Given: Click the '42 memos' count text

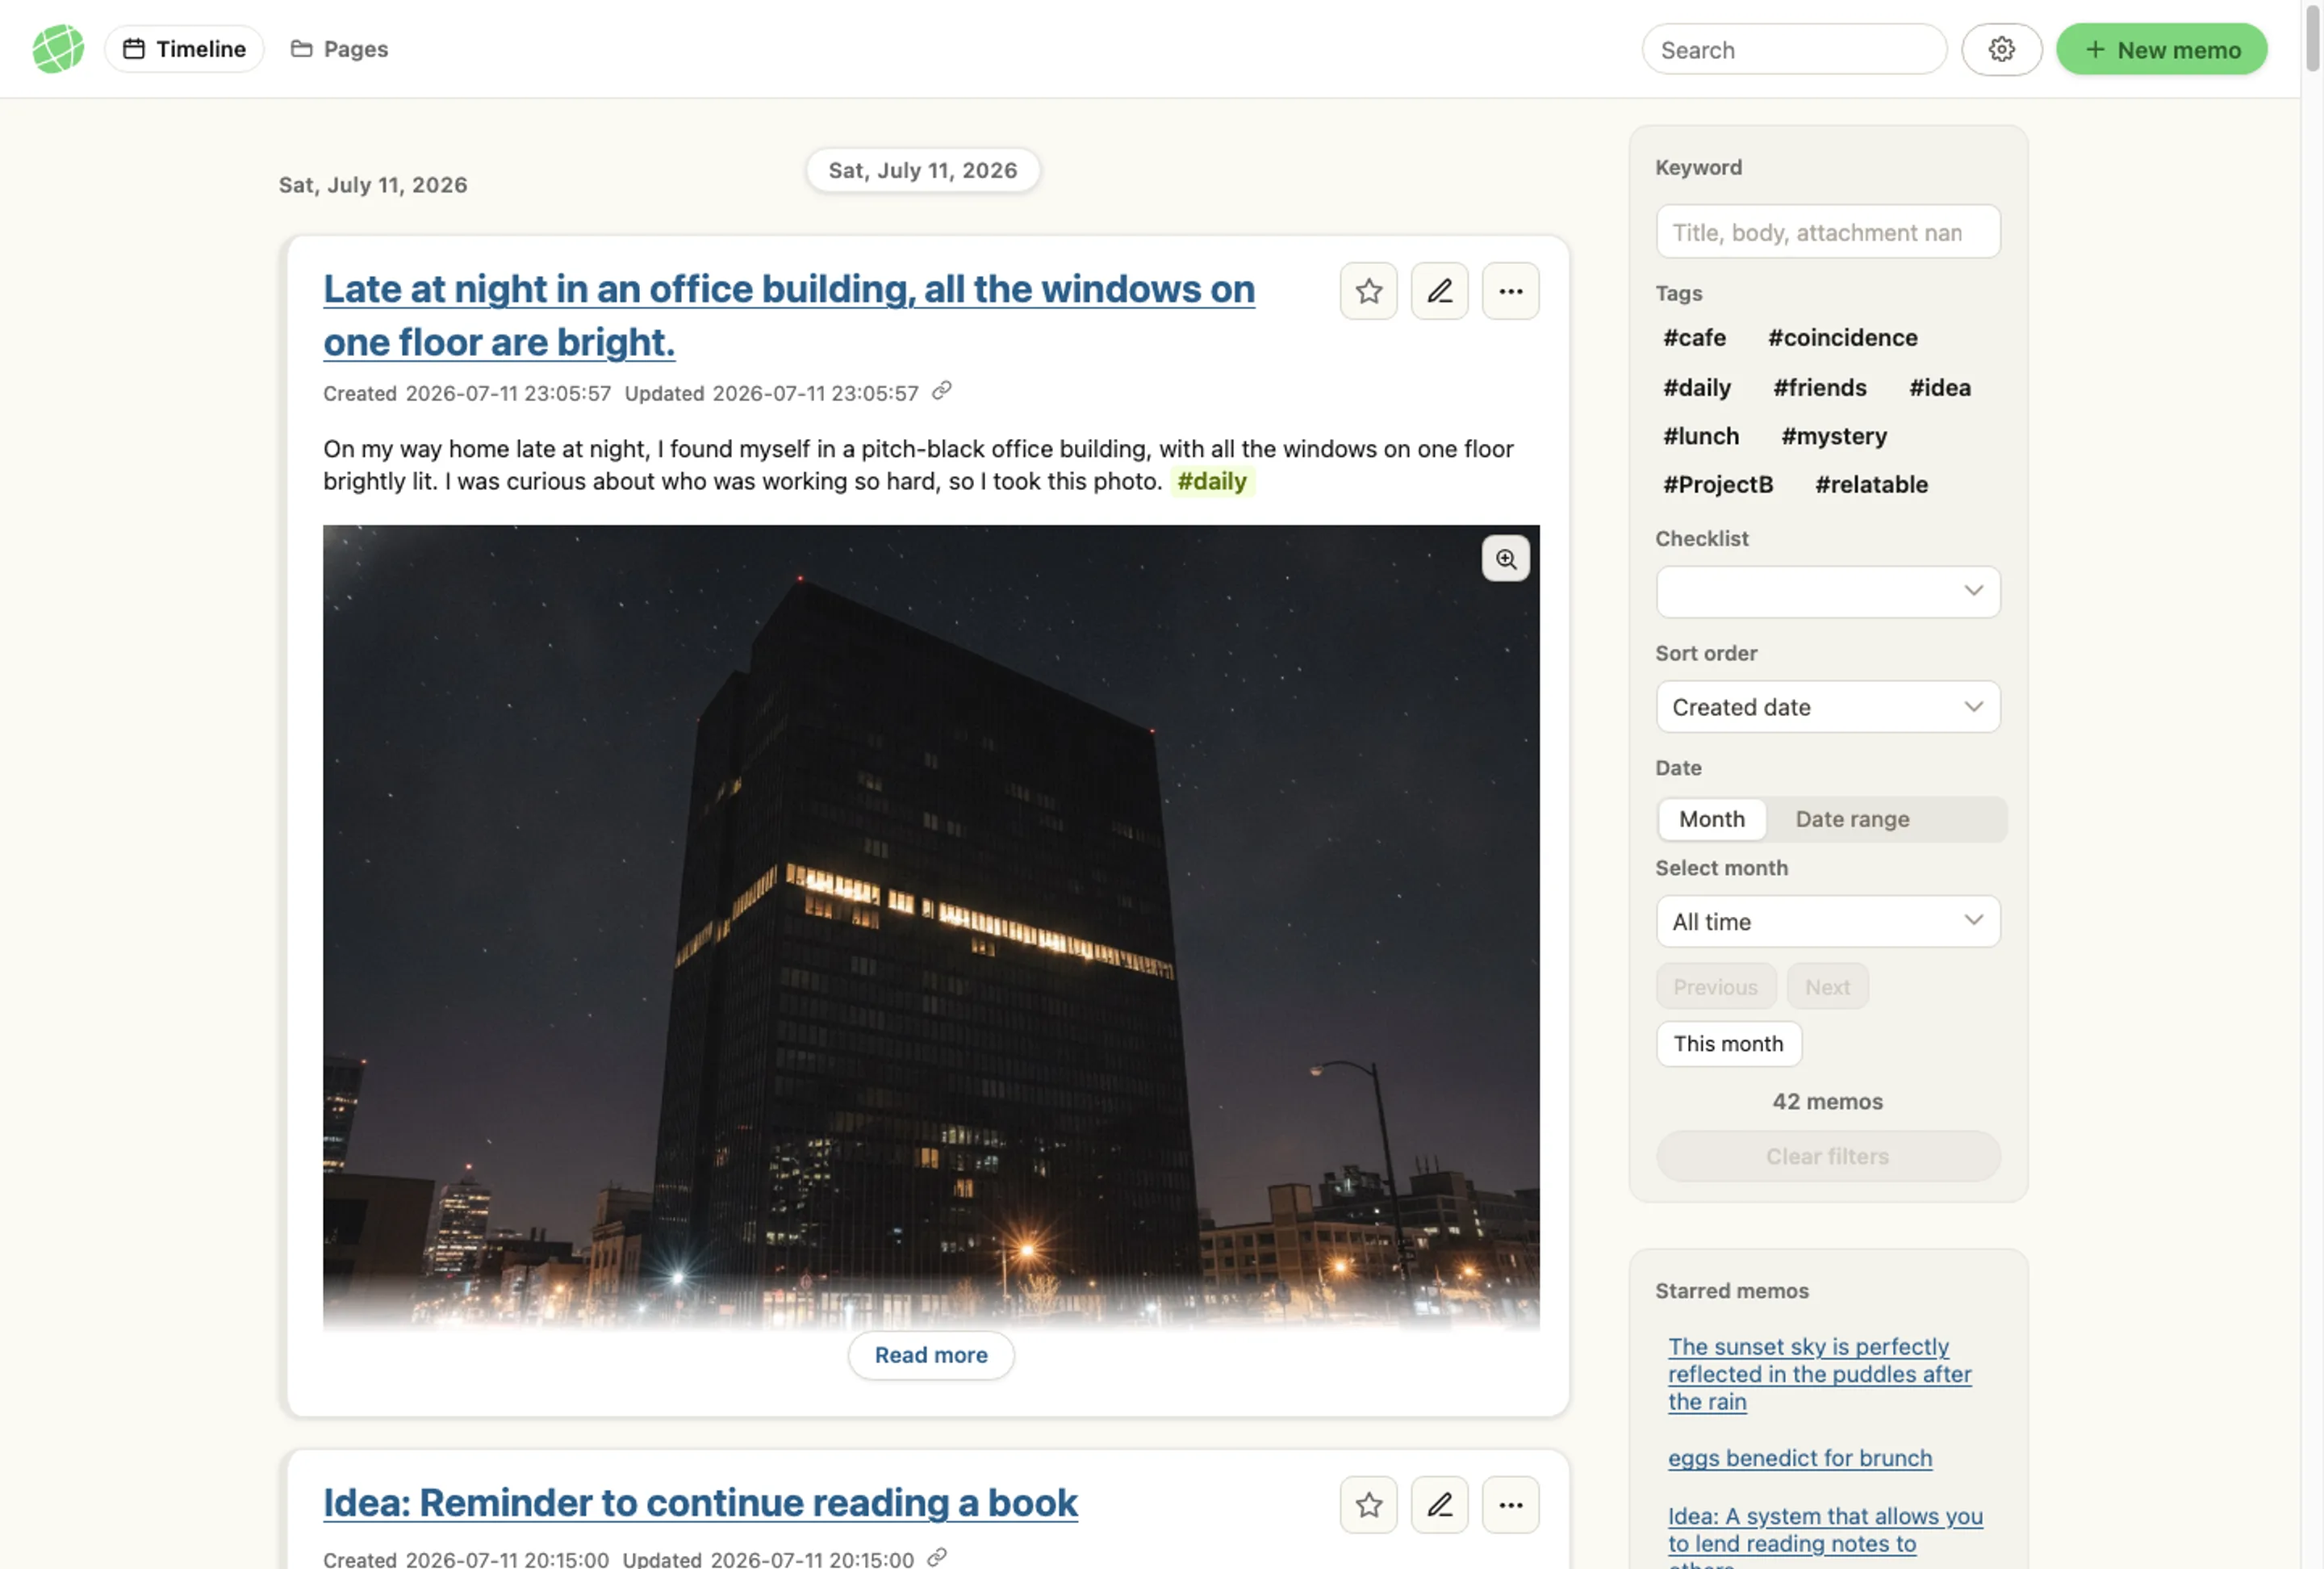Looking at the screenshot, I should [x=1827, y=1102].
